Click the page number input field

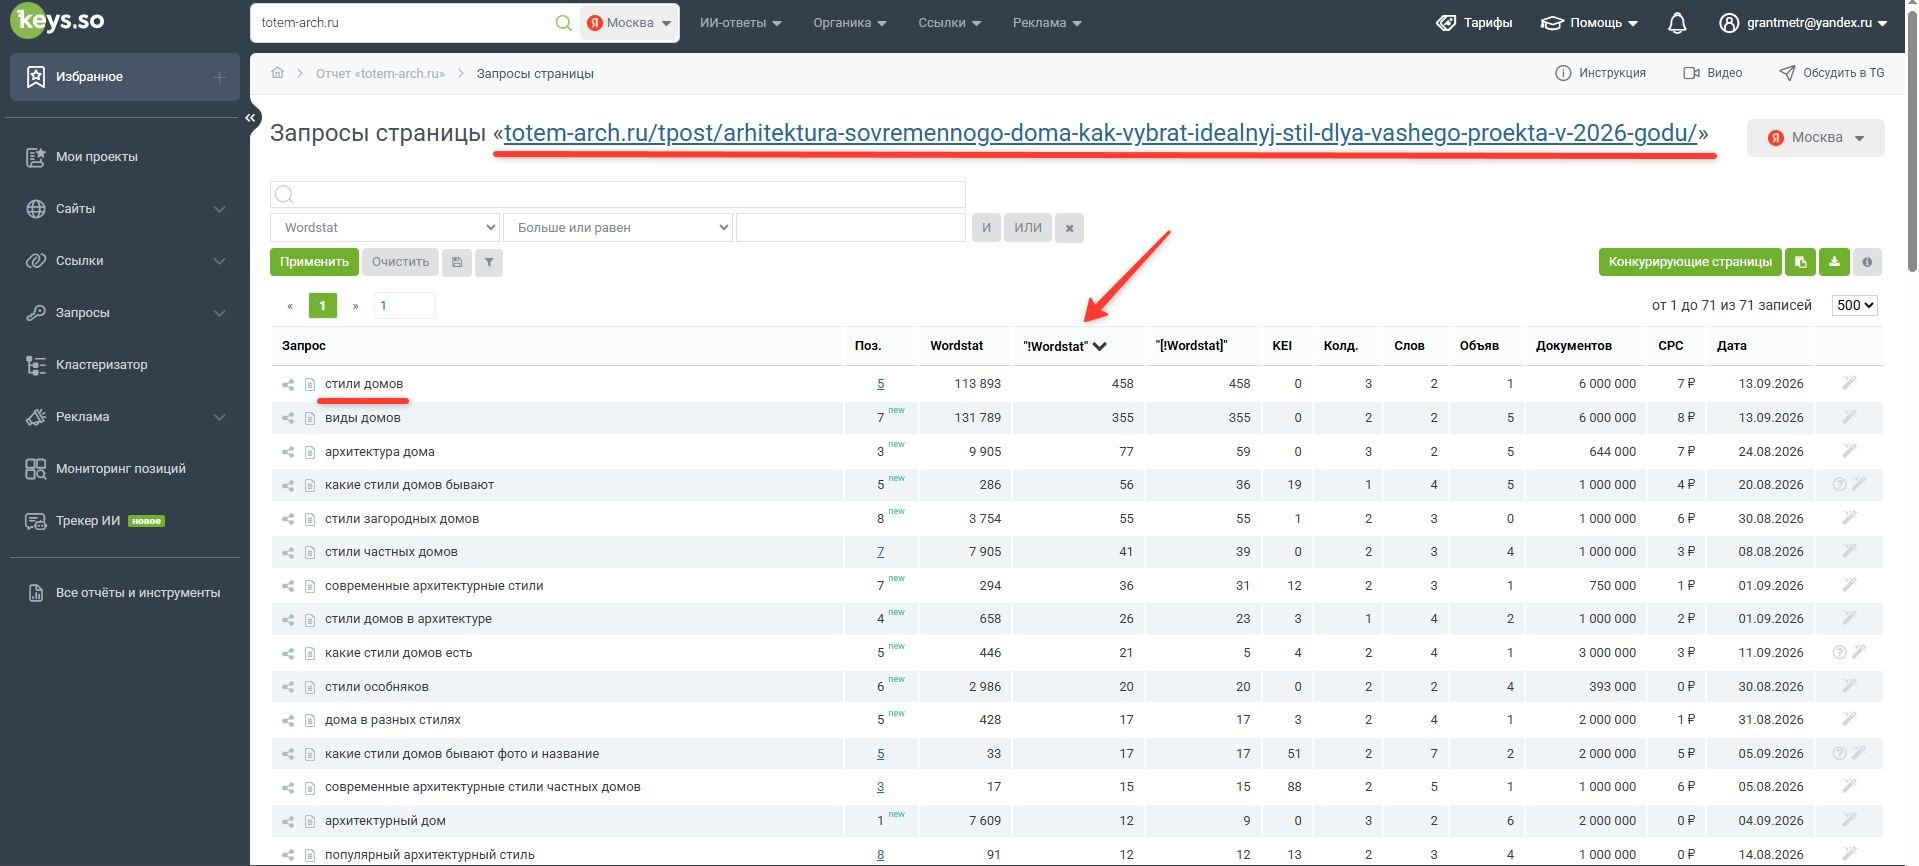coord(405,306)
